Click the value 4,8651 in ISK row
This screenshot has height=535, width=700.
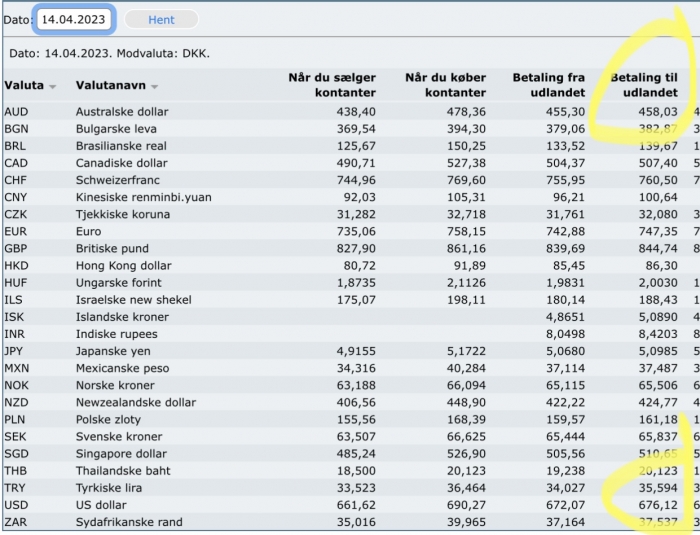click(x=565, y=317)
